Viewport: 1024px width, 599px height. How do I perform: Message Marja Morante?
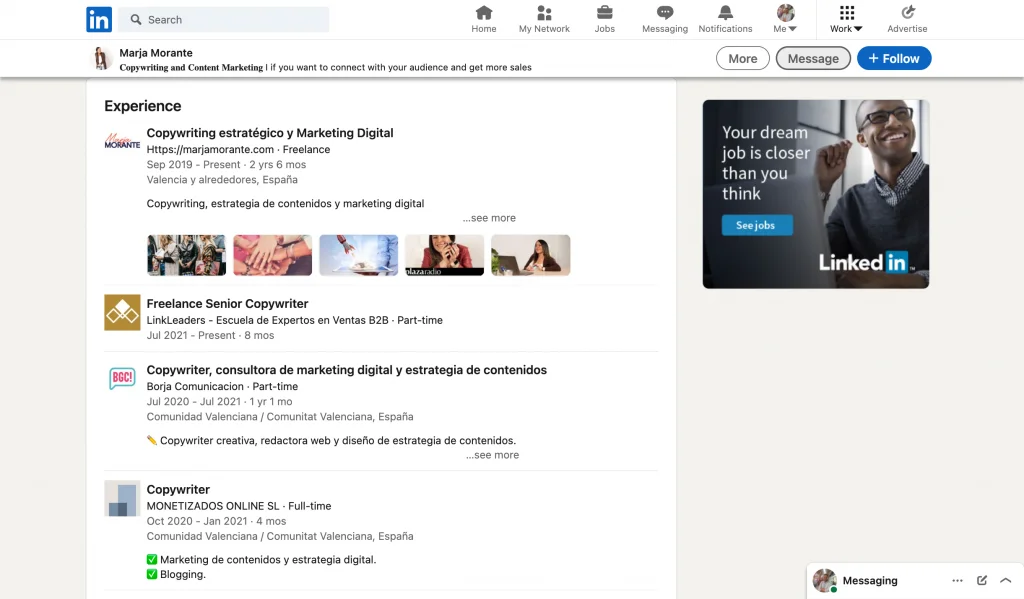click(813, 58)
